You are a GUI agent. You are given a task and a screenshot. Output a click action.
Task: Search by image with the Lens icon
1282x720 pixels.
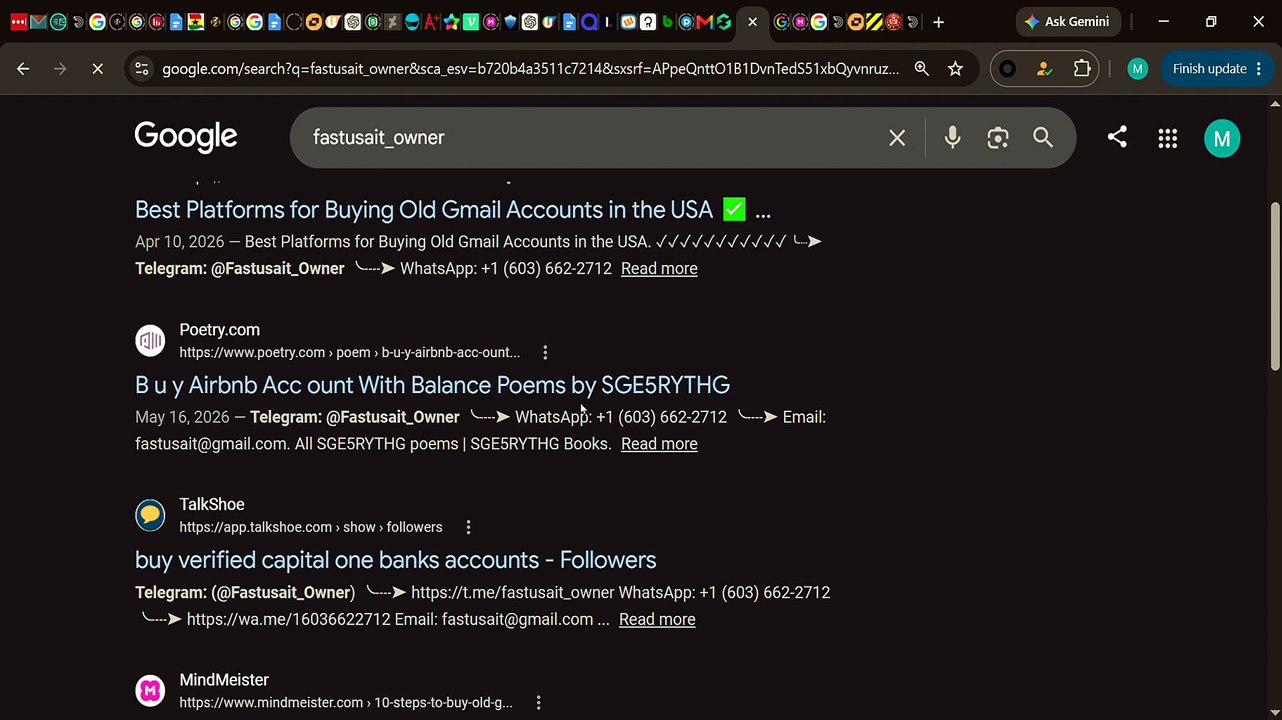click(998, 138)
